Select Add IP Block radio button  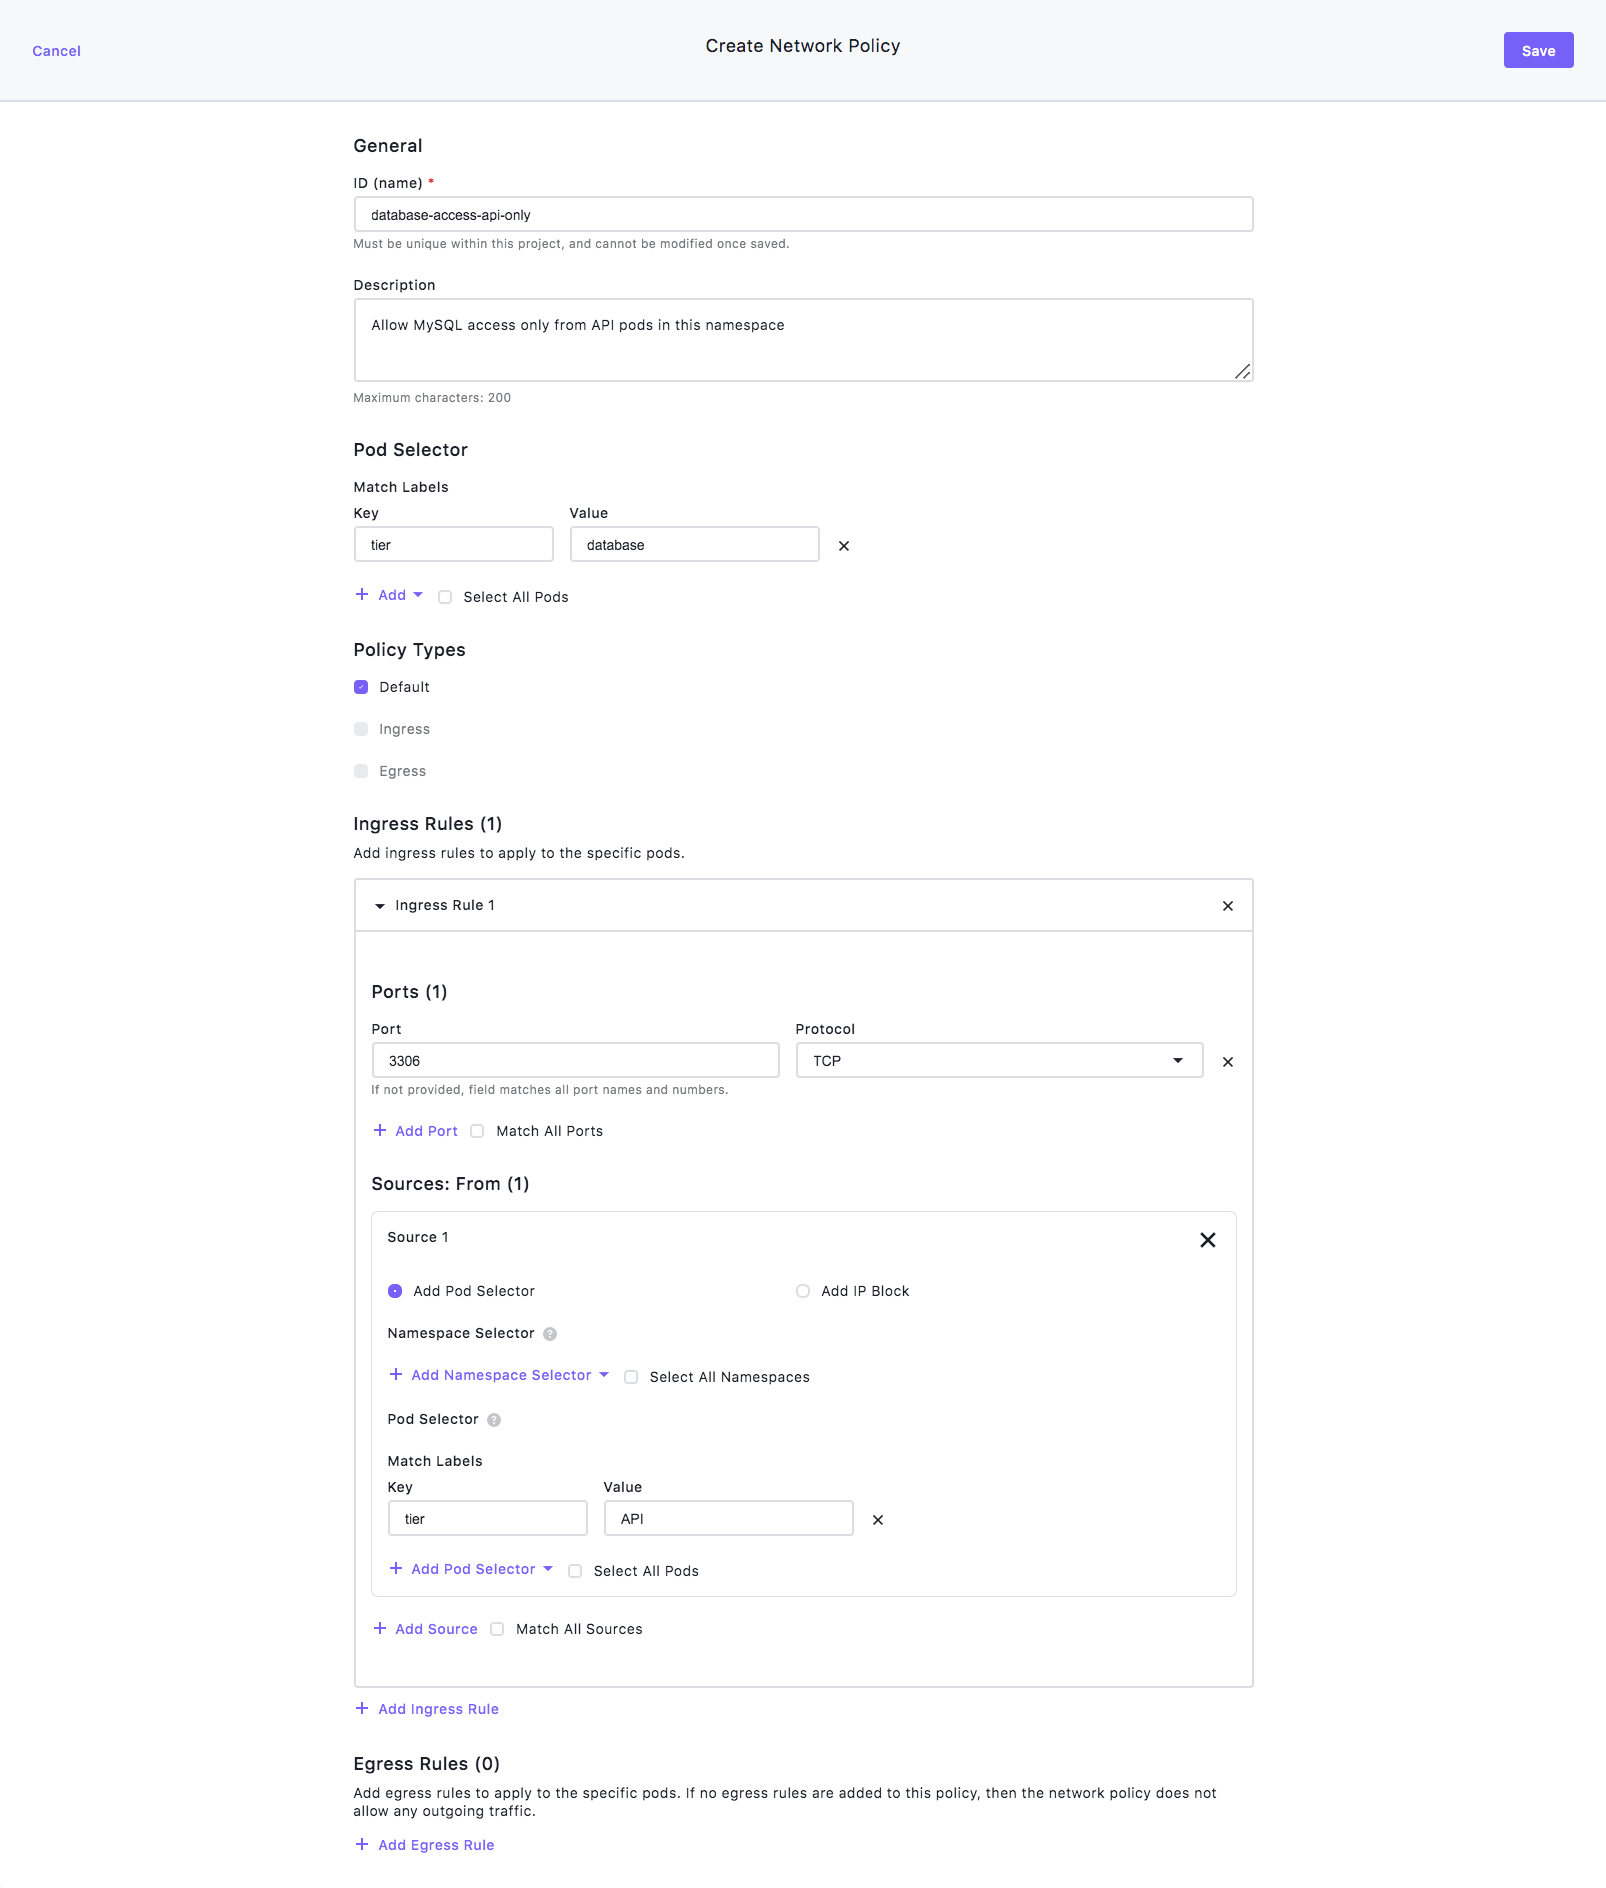[x=803, y=1291]
